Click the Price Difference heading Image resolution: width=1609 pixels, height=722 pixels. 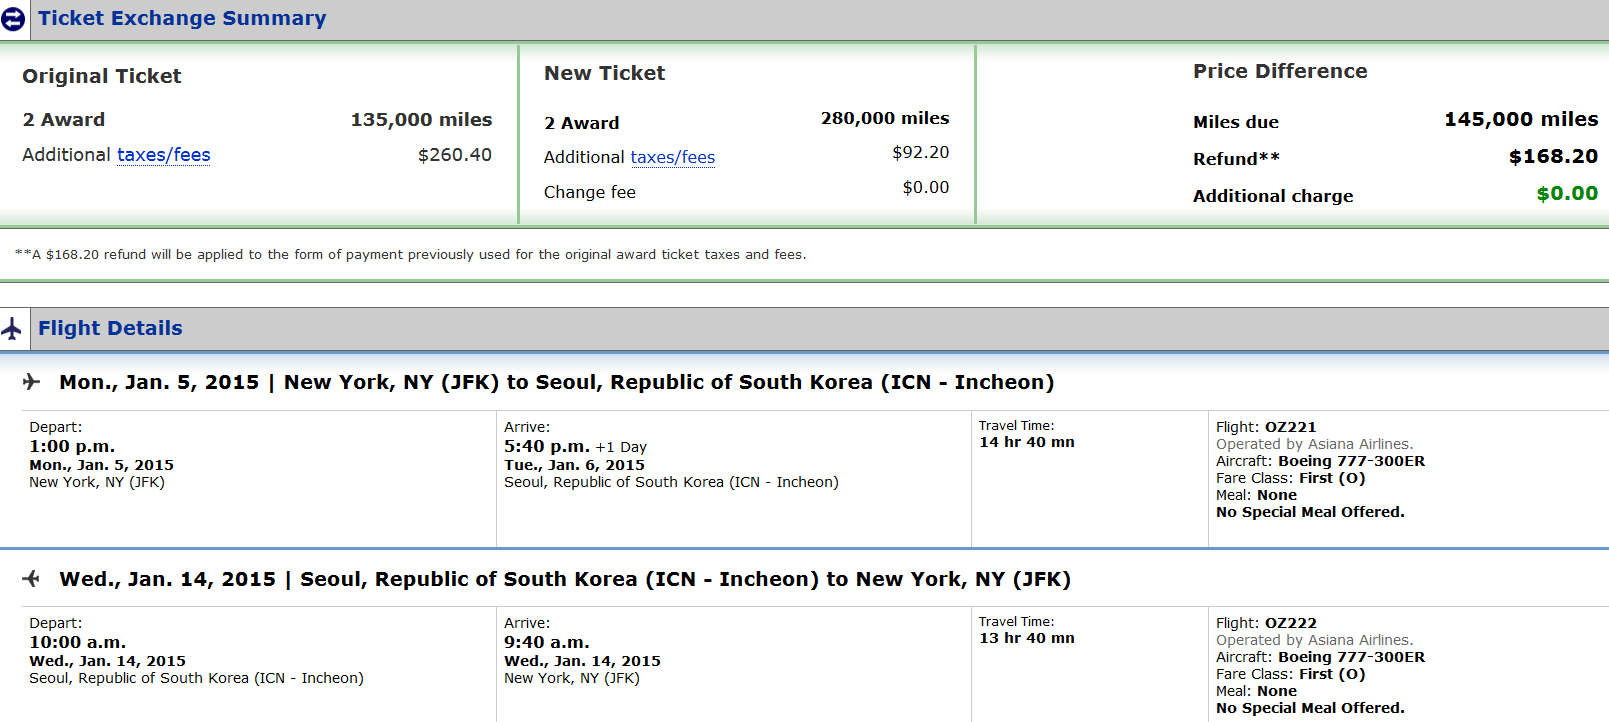pyautogui.click(x=1280, y=71)
